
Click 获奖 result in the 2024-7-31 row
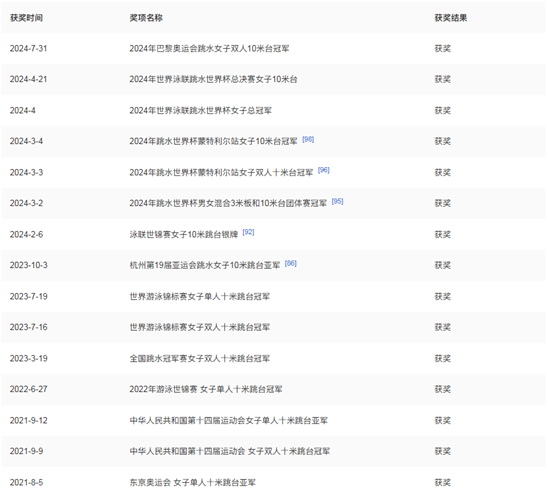442,49
